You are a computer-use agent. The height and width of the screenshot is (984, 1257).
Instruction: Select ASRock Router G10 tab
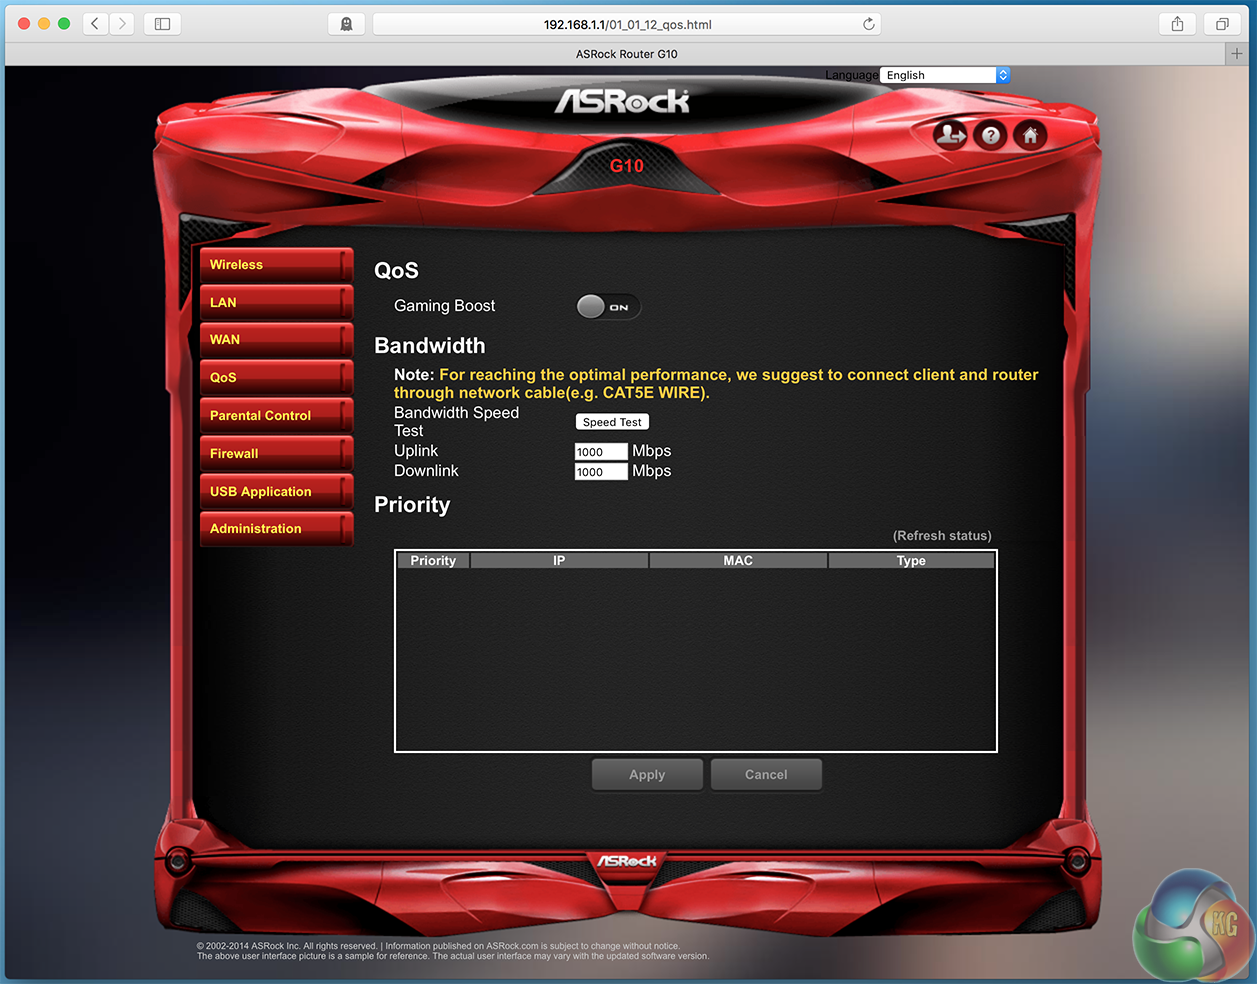point(627,54)
